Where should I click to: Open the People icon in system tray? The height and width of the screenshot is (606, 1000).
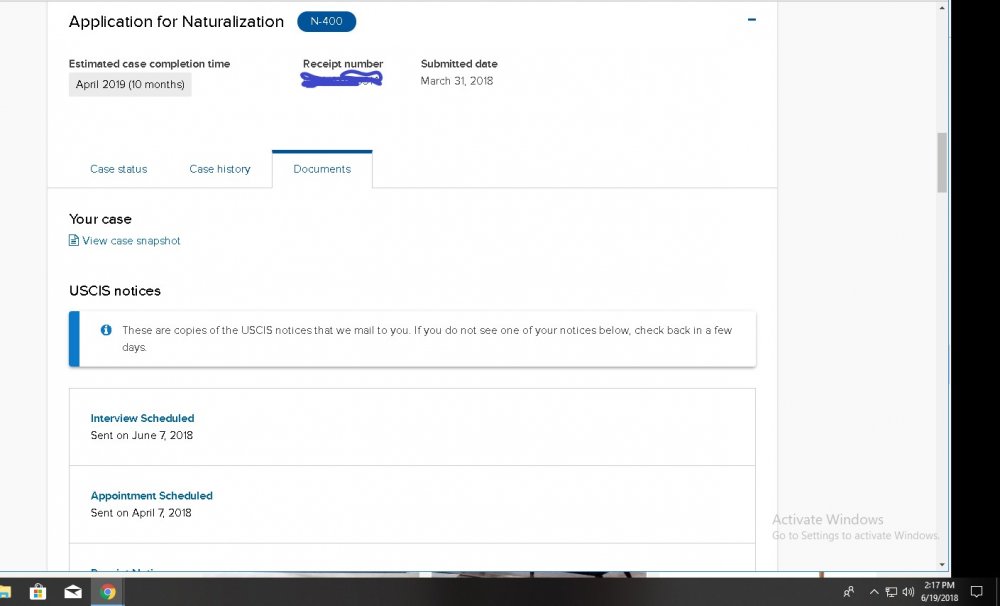849,592
